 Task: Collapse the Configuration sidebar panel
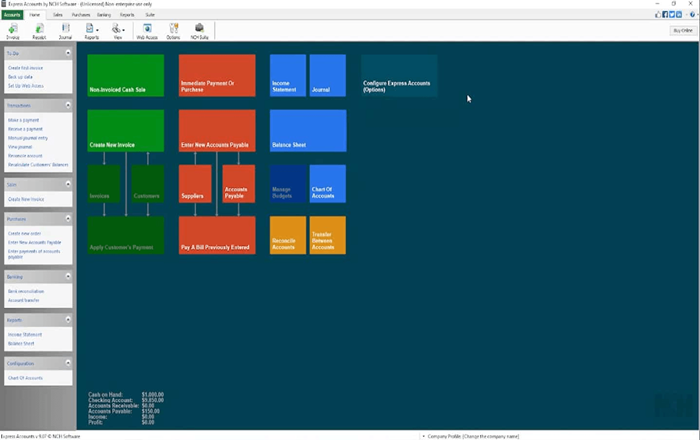68,363
